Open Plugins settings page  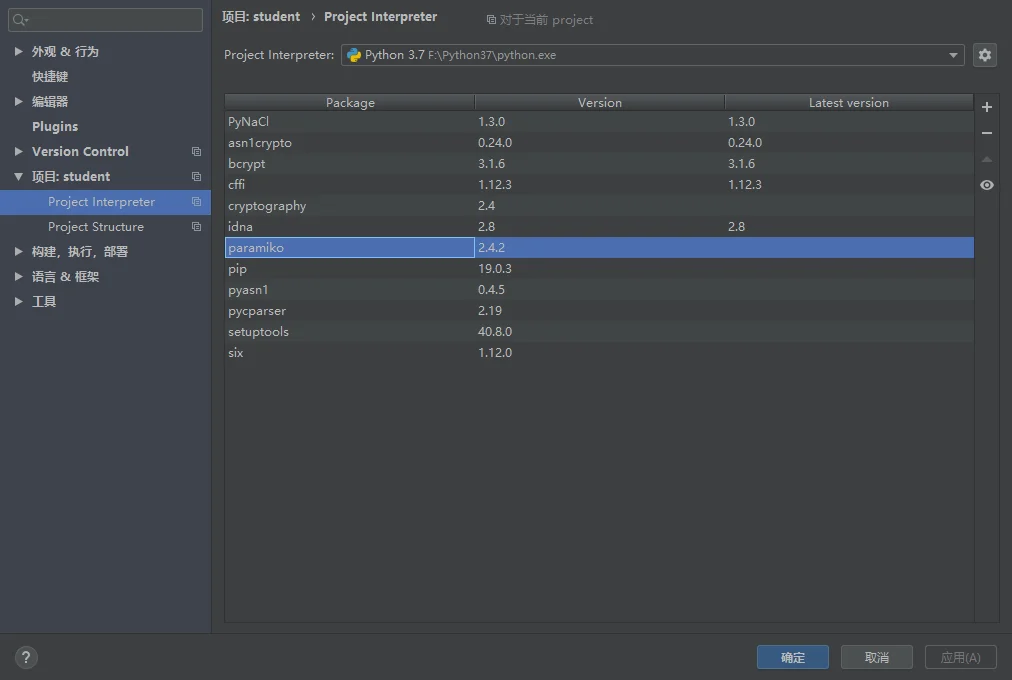click(x=55, y=127)
